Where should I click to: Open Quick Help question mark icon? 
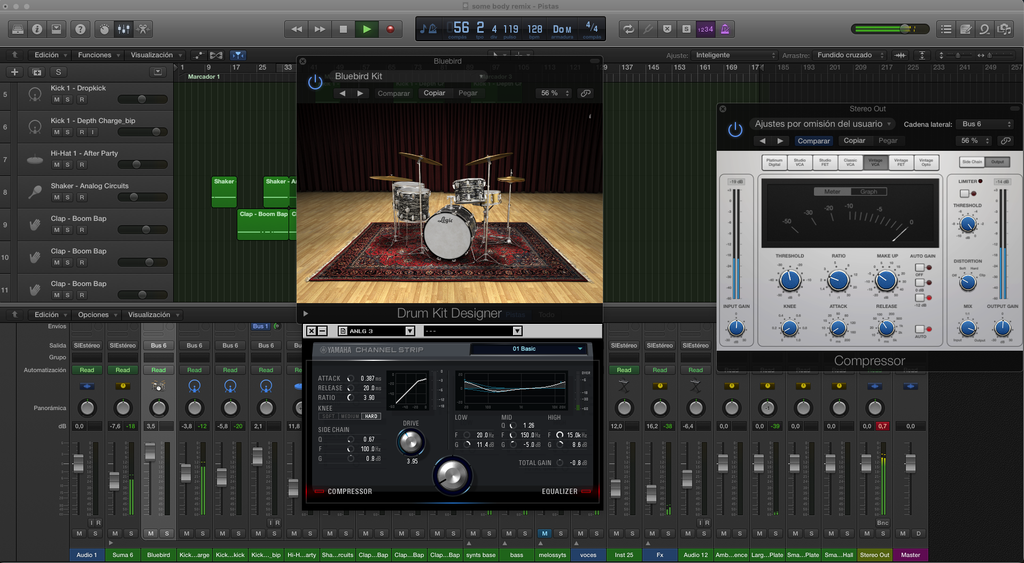[80, 29]
